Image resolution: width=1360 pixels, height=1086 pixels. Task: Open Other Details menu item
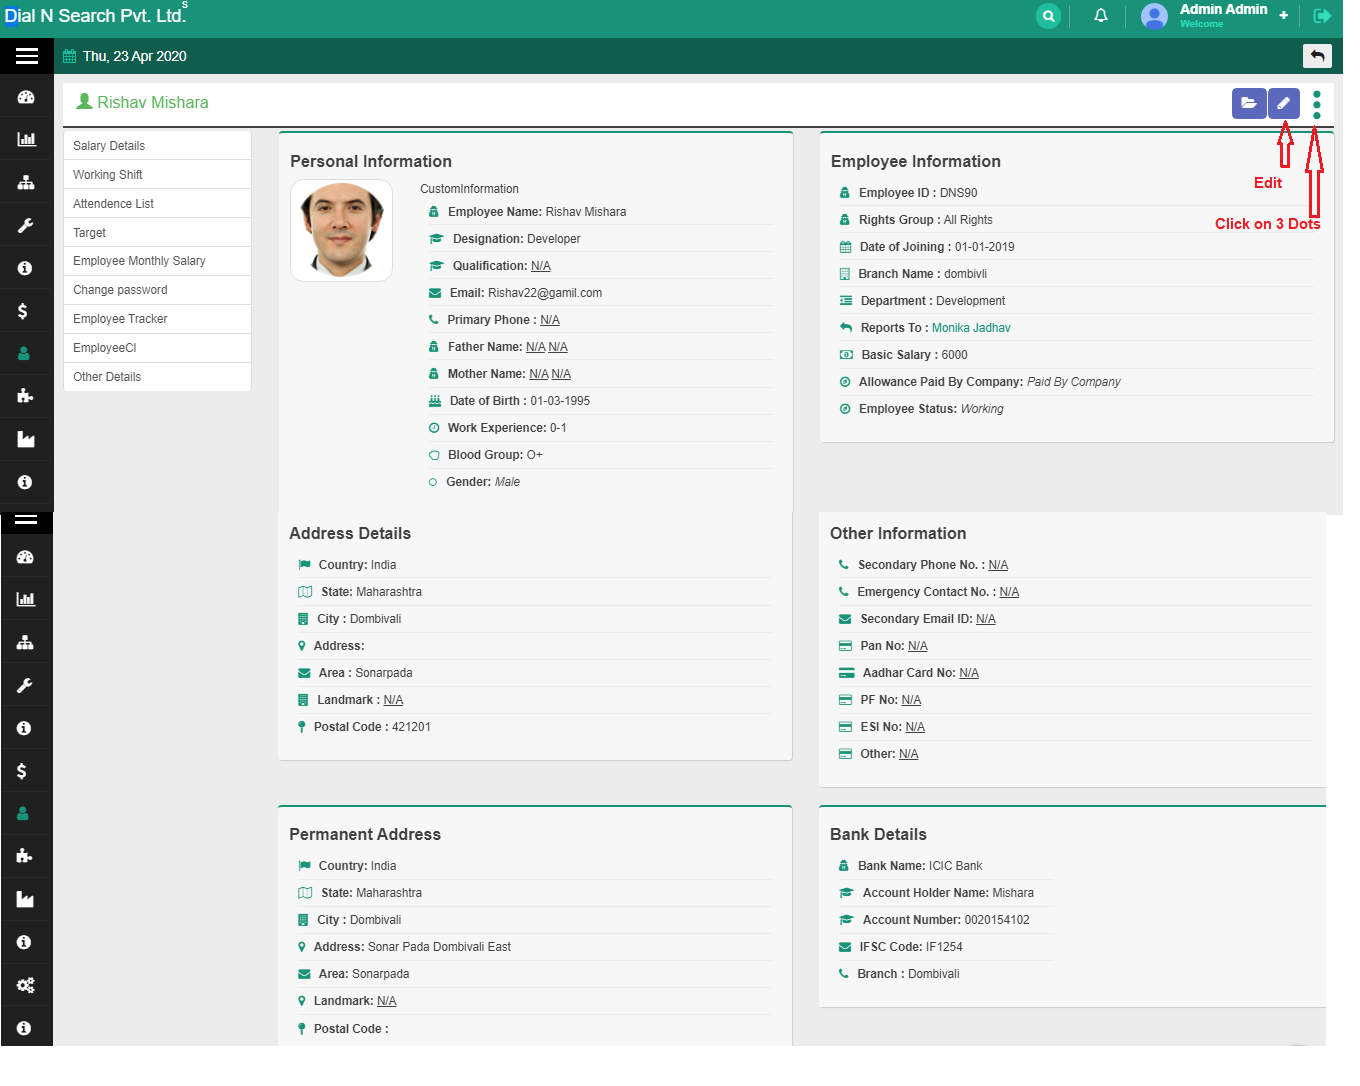107,377
